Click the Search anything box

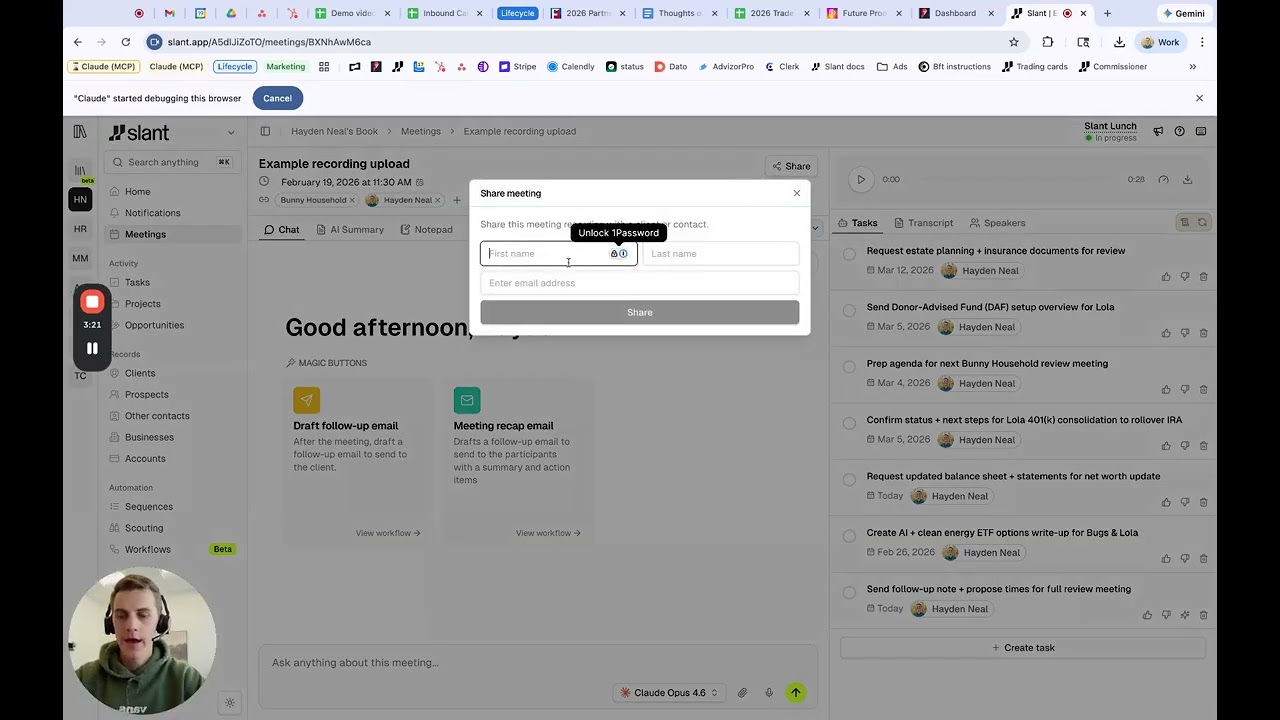(172, 162)
